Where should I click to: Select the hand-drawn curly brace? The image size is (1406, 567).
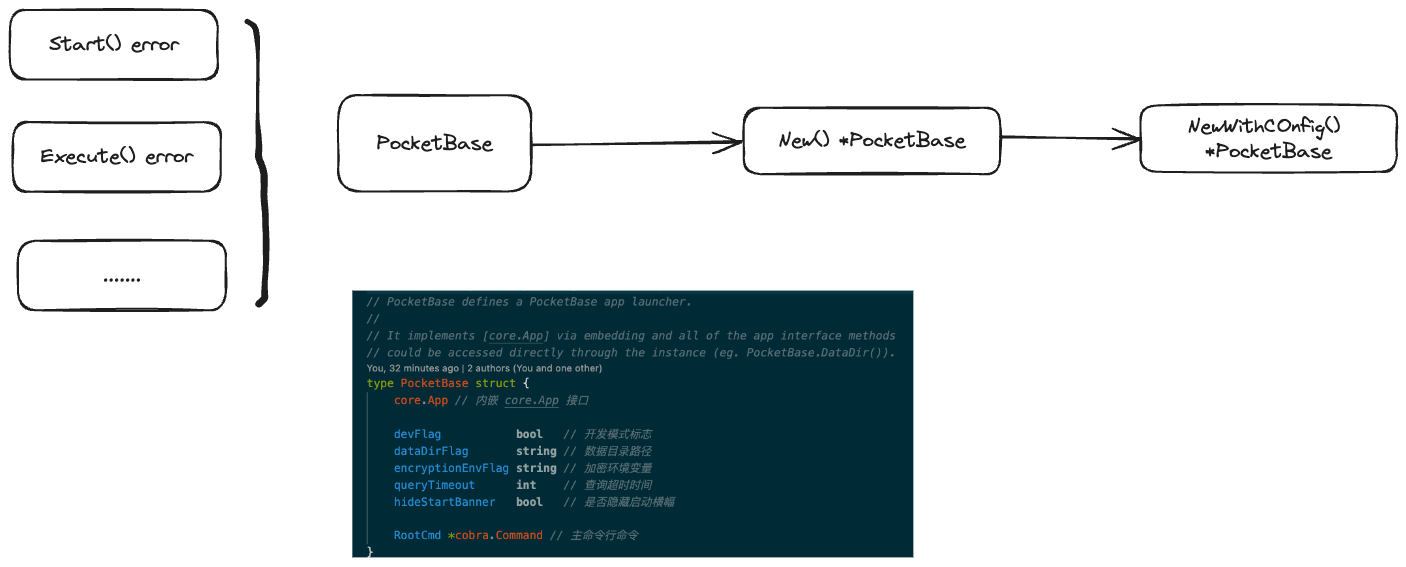[258, 162]
